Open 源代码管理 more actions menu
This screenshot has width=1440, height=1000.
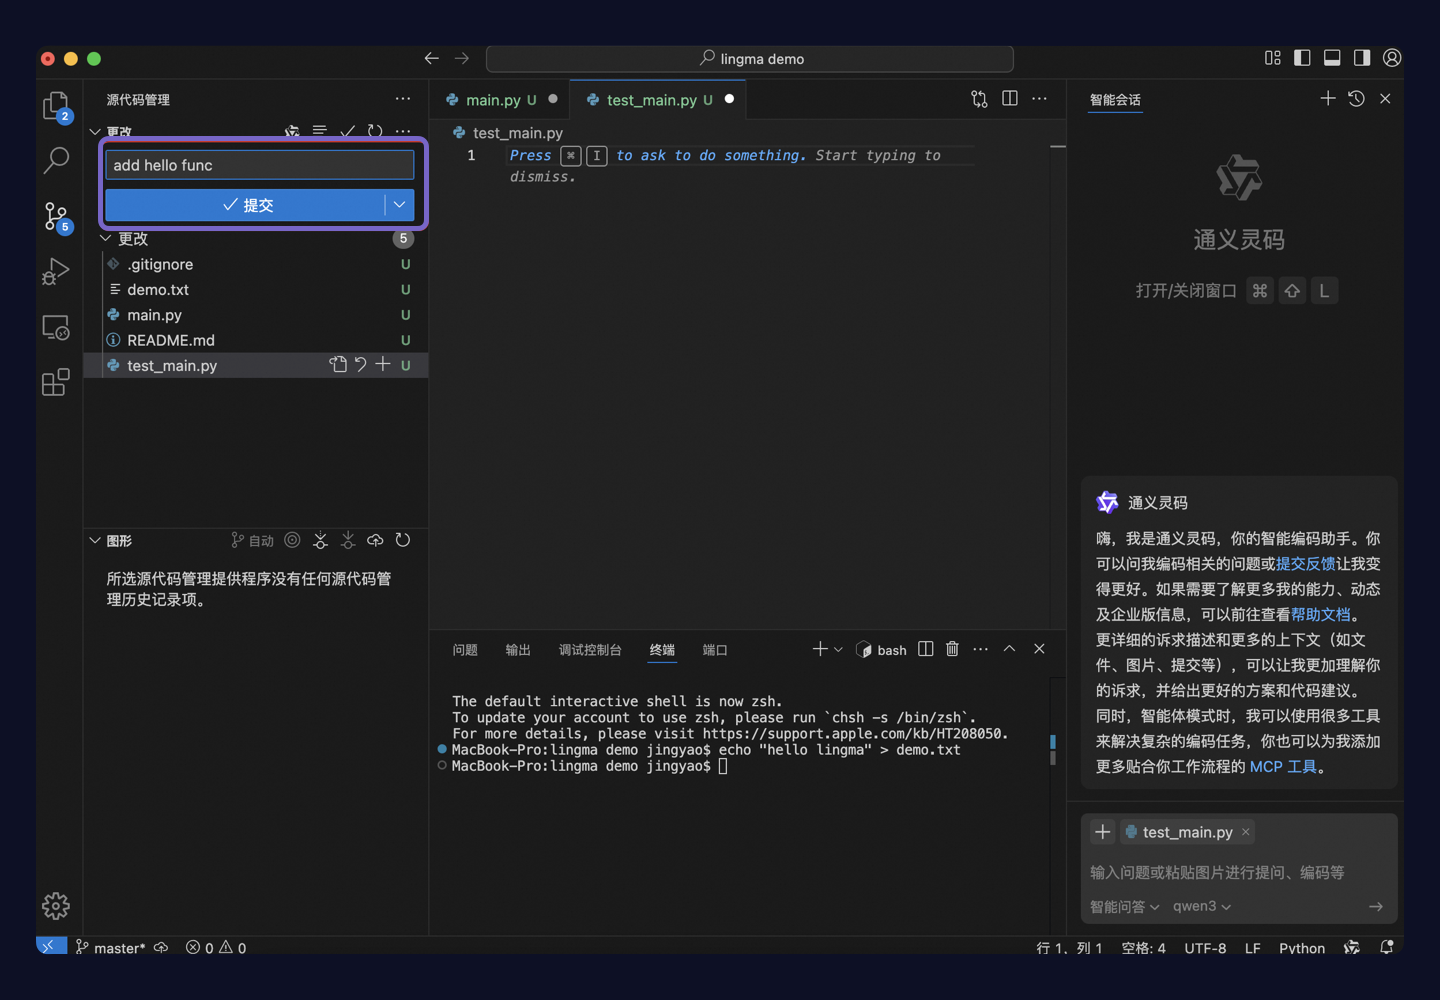(402, 99)
